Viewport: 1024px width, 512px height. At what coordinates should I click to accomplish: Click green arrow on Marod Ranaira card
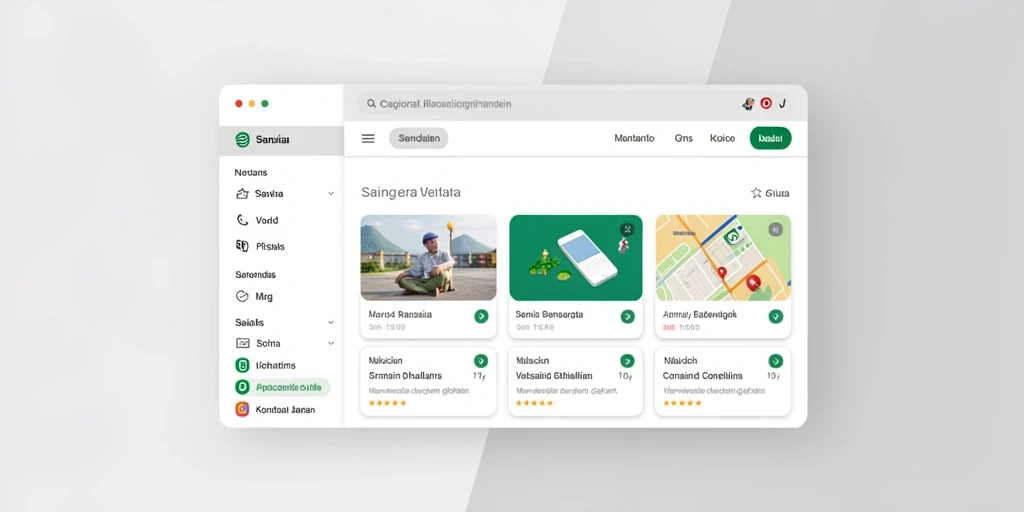pyautogui.click(x=481, y=316)
